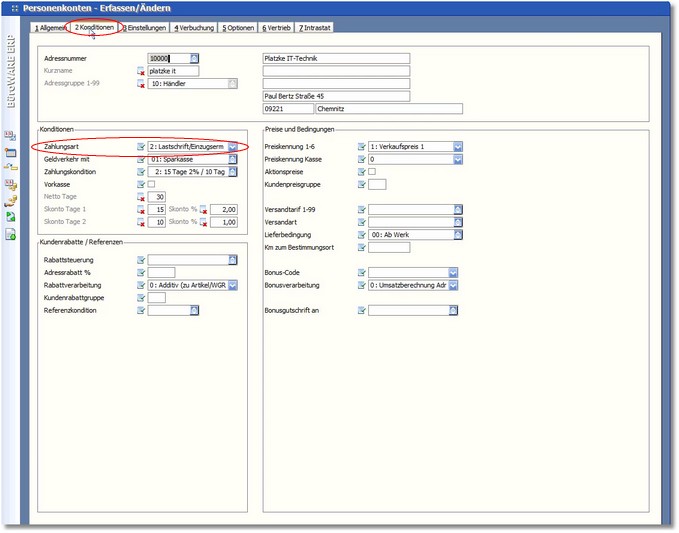679x533 pixels.
Task: Open the Rabattverarbeitung dropdown
Action: [232, 285]
